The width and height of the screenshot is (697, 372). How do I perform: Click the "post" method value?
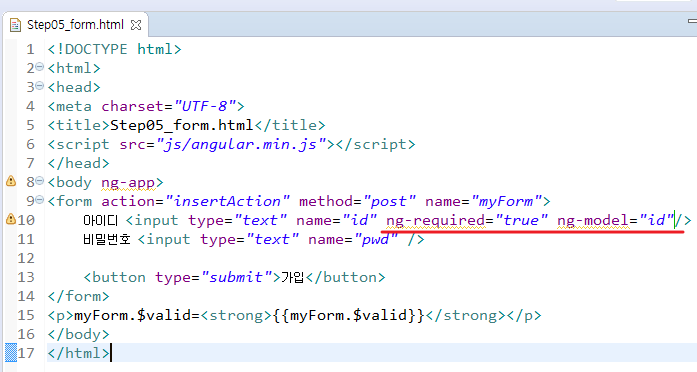coord(389,201)
